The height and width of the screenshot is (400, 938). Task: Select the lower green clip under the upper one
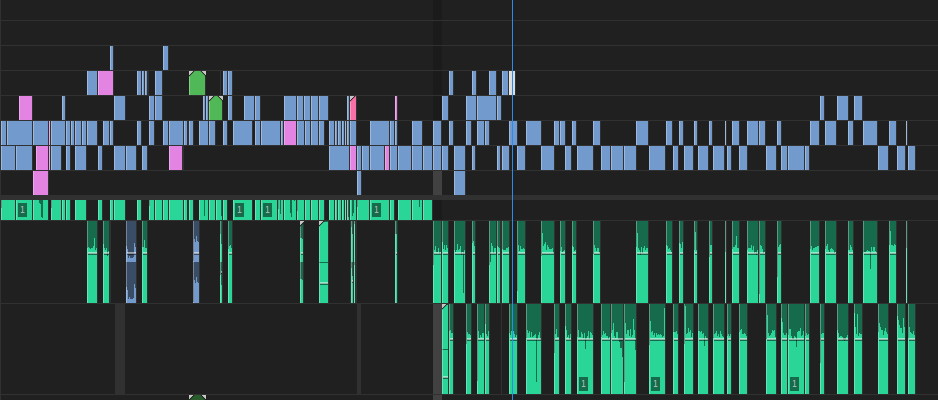(x=215, y=108)
